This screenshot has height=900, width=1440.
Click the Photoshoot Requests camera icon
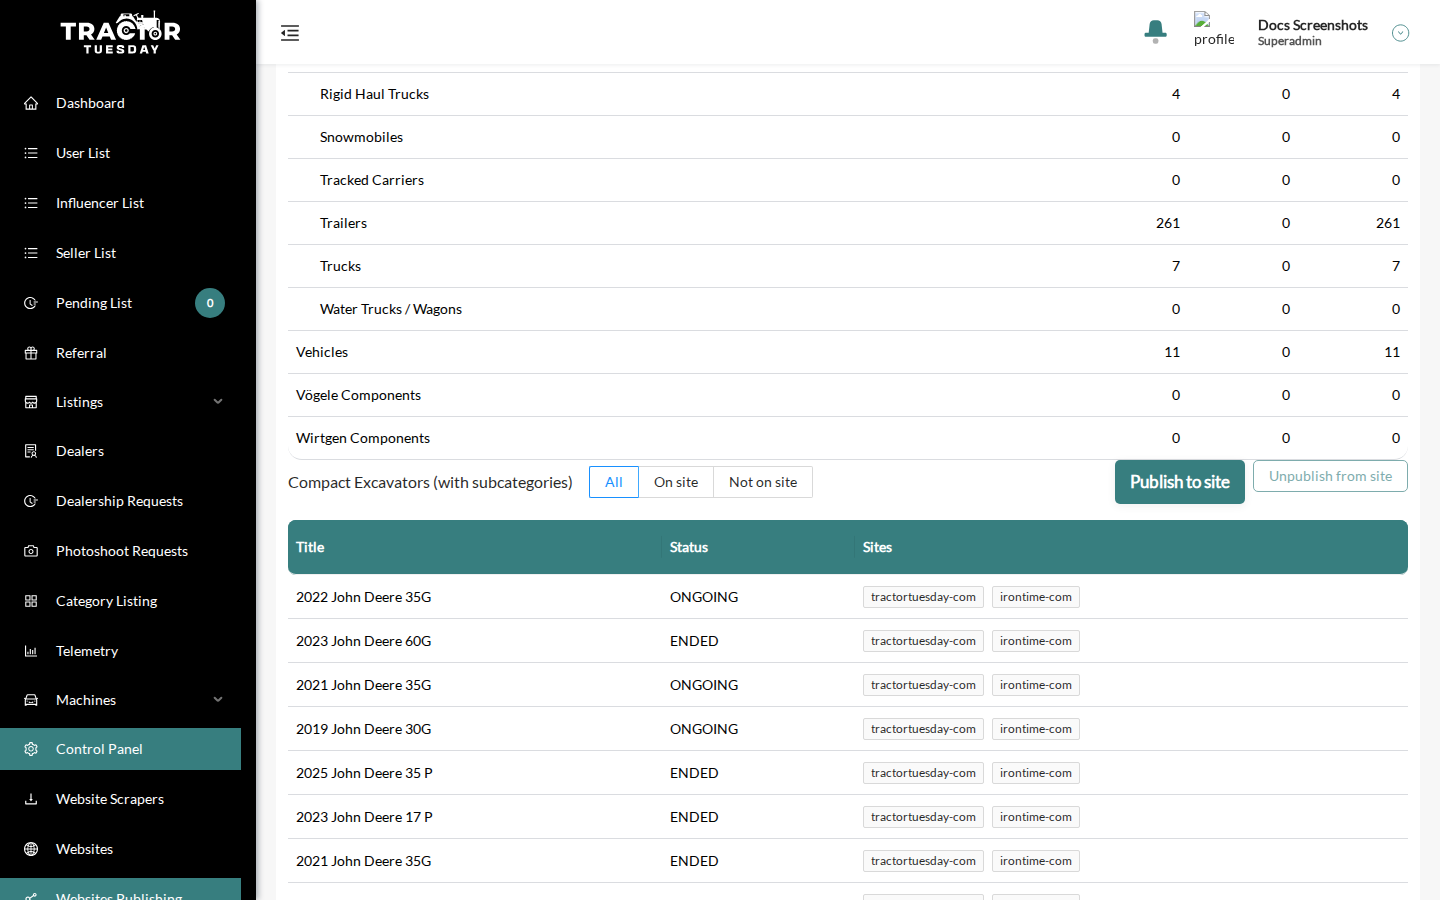point(31,551)
